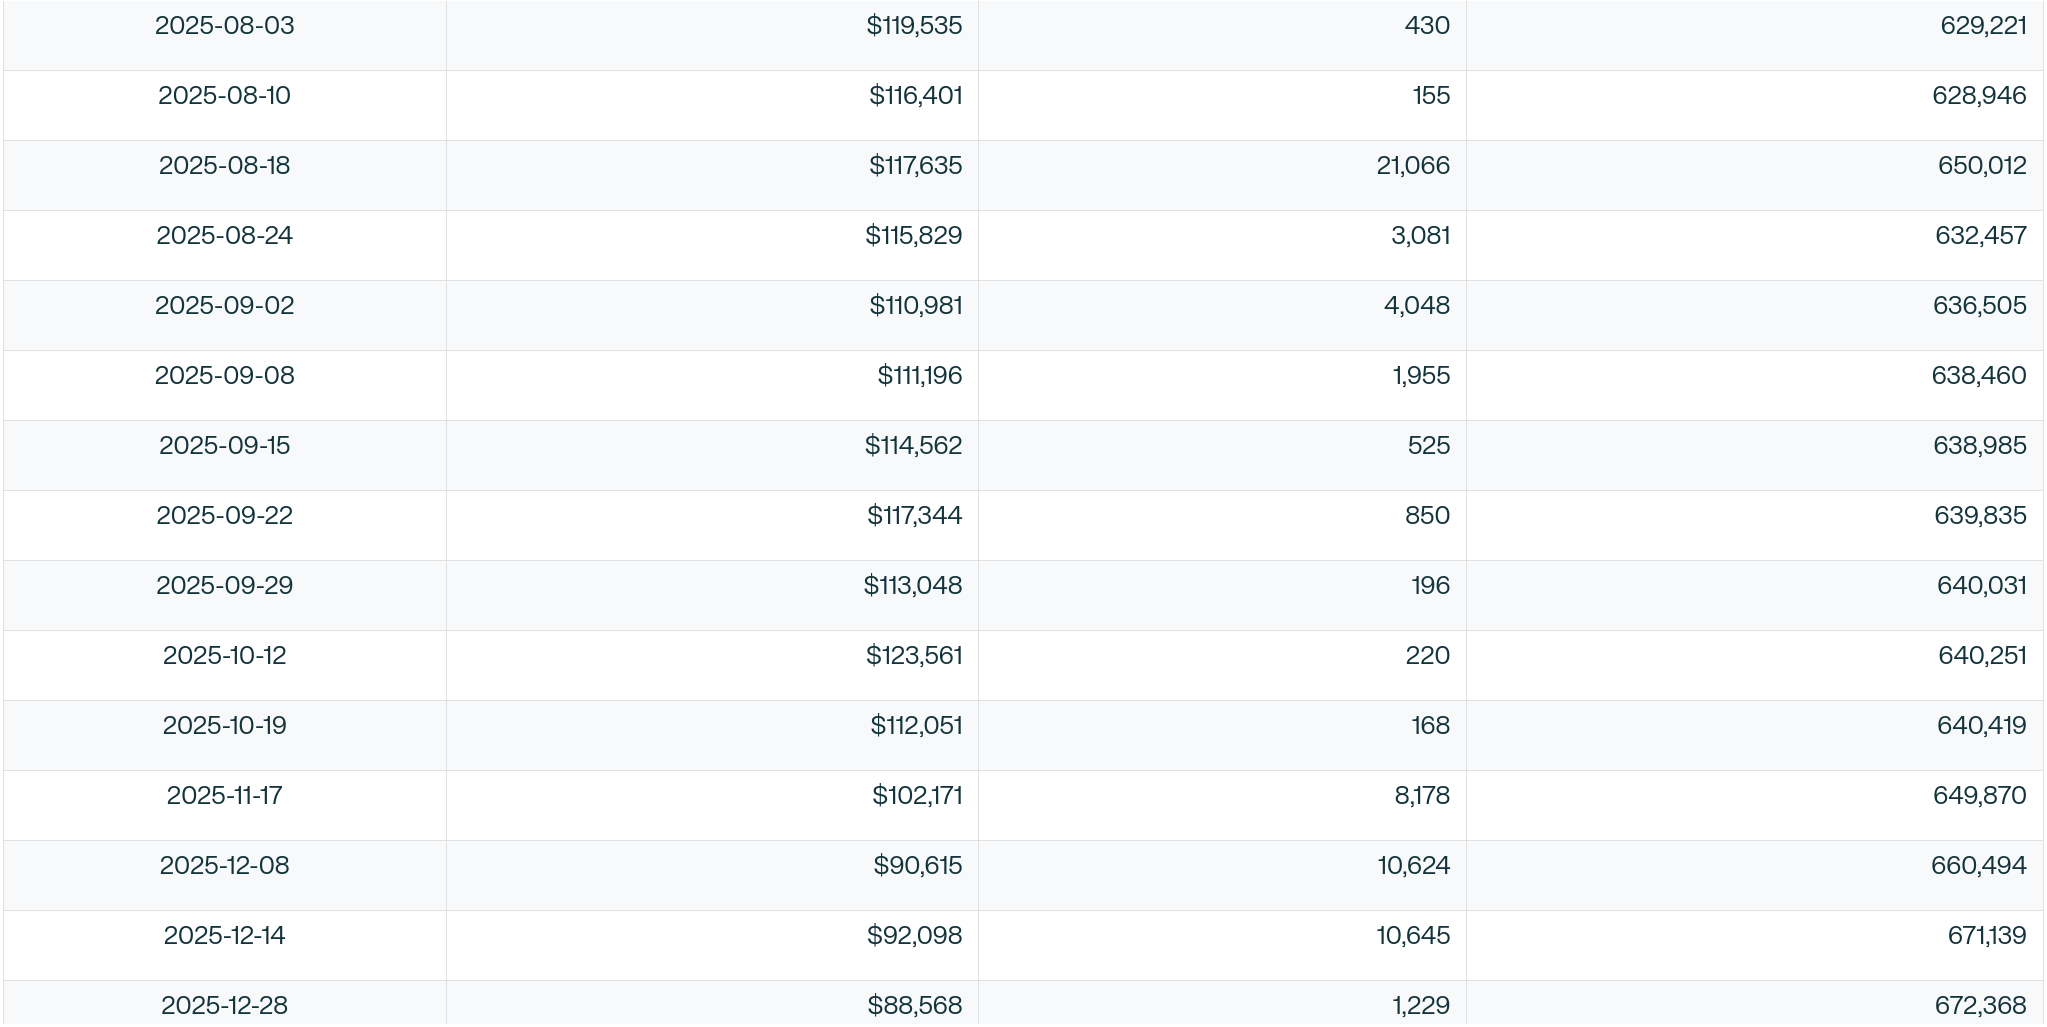Select the $115,829 price cell
Screen dimensions: 2047x1027
(913, 236)
